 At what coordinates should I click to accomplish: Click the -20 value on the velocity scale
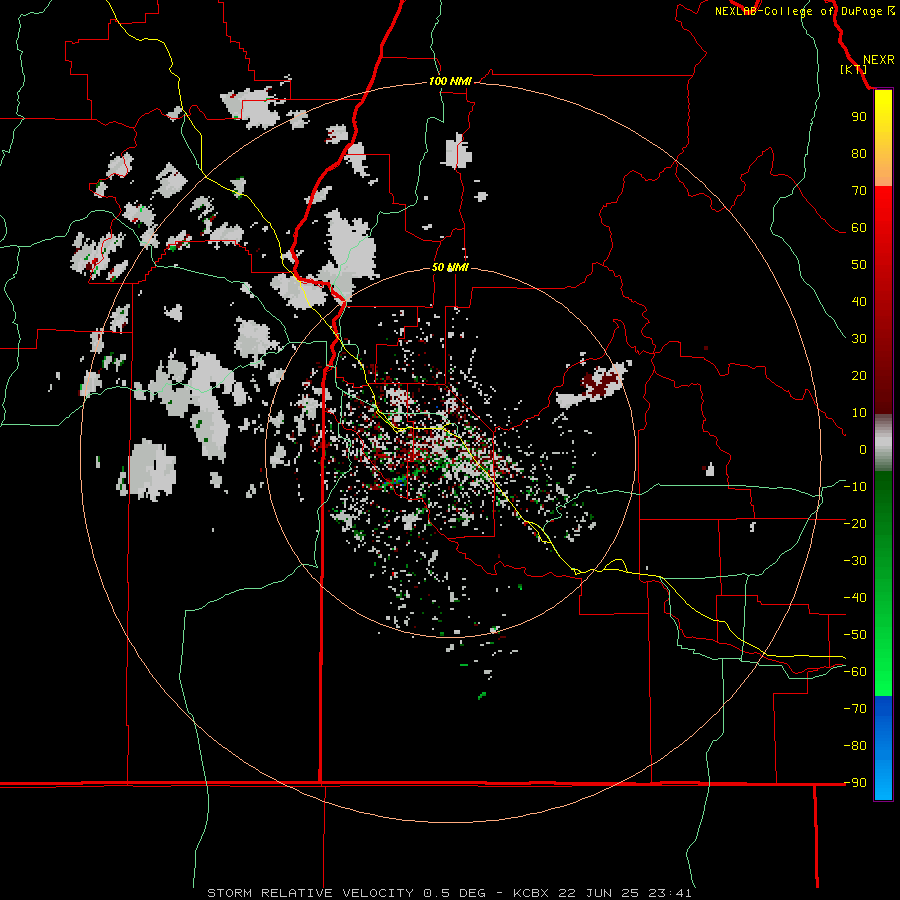pyautogui.click(x=855, y=523)
